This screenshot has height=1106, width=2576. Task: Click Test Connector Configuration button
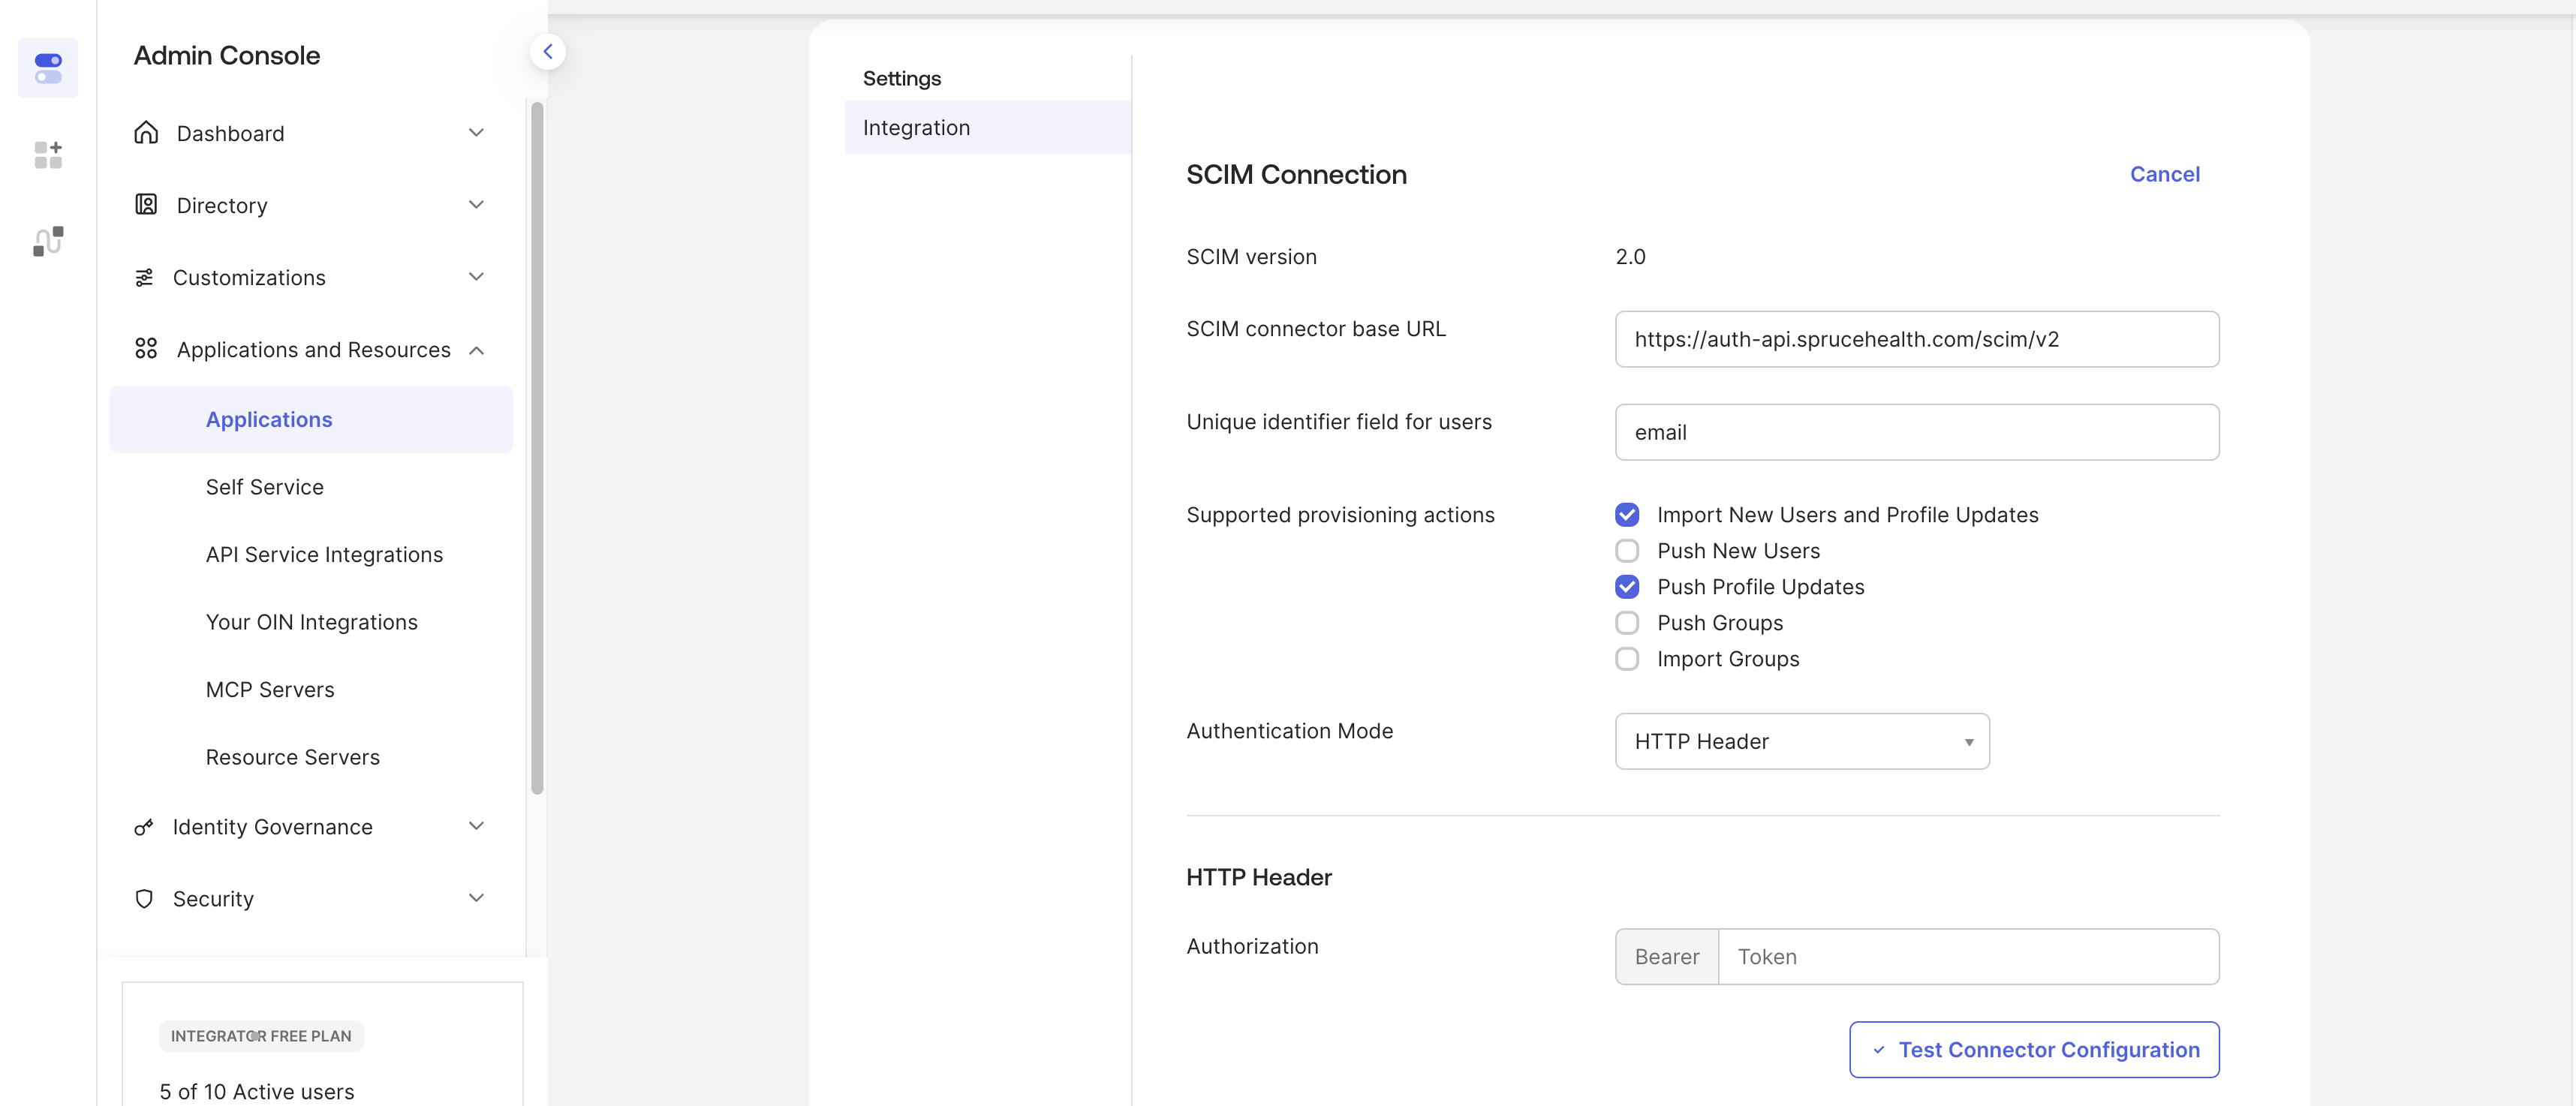[x=2034, y=1049]
